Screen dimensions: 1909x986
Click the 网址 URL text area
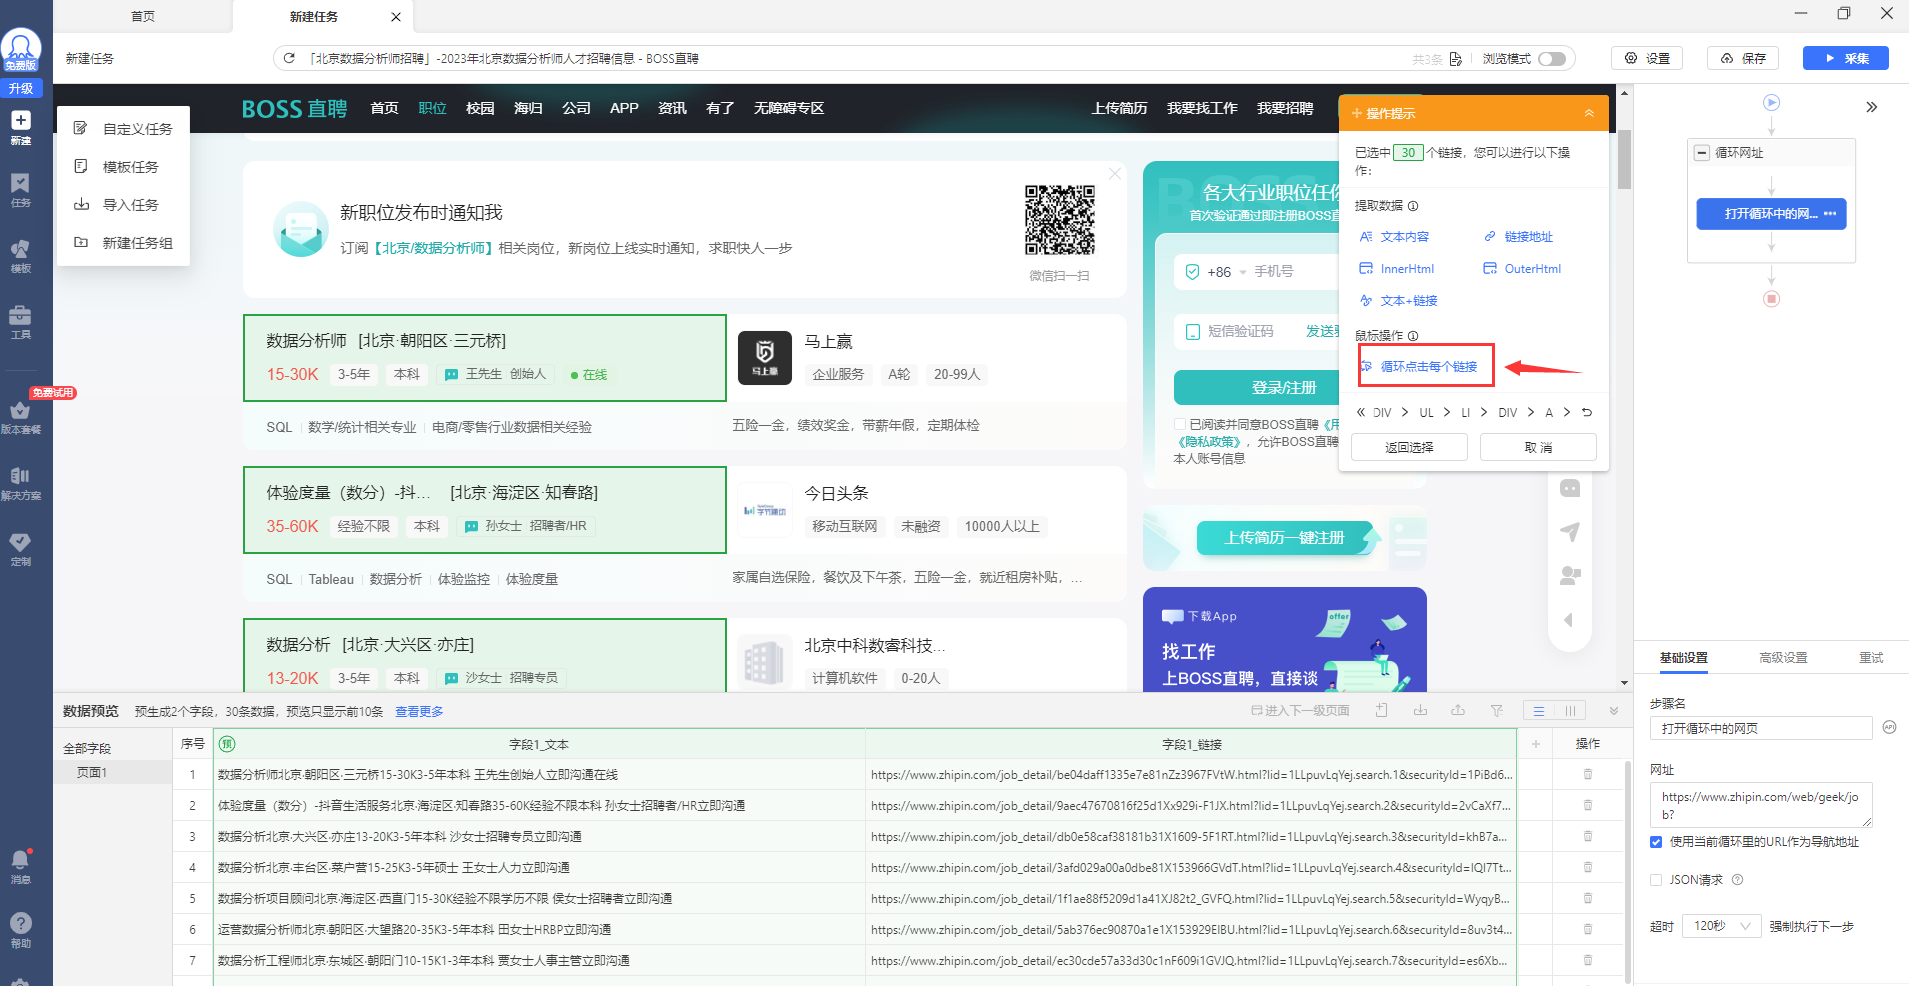[1760, 804]
